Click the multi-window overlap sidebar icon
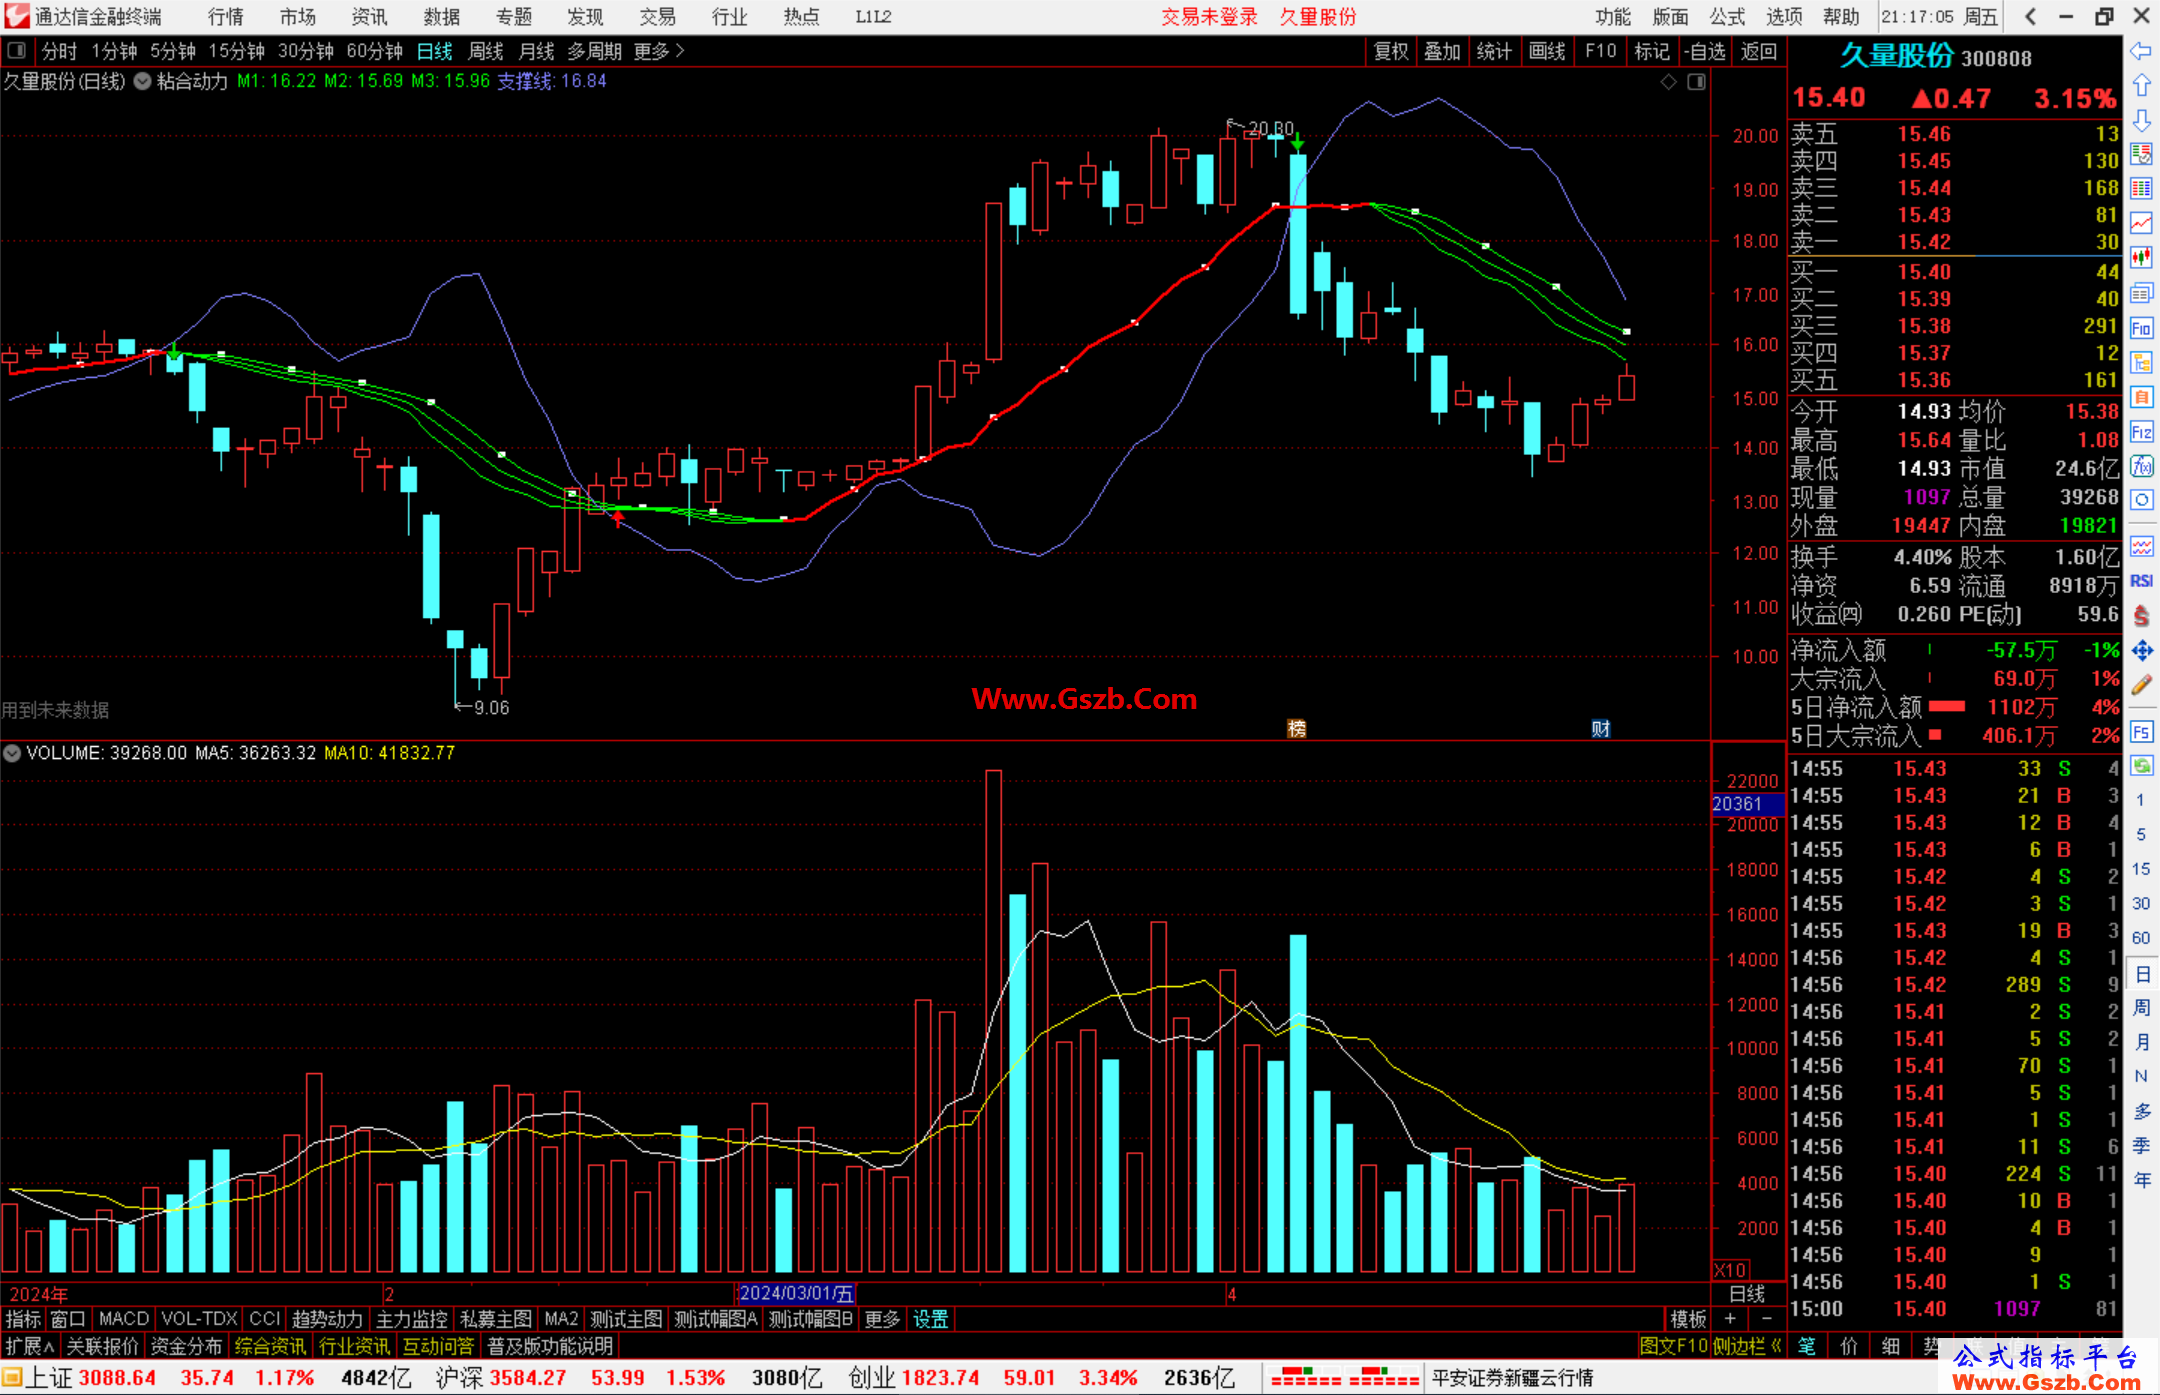 click(x=2141, y=293)
